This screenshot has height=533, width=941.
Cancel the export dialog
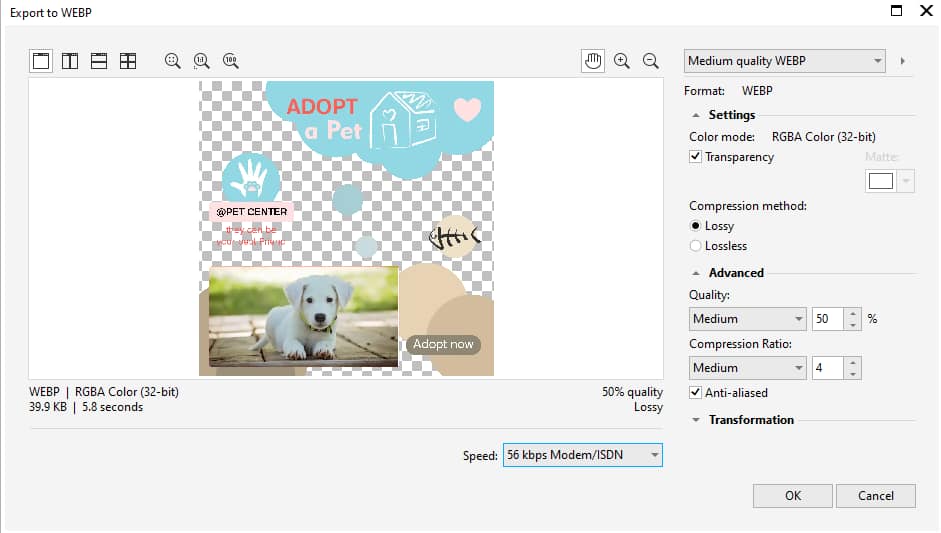(876, 496)
